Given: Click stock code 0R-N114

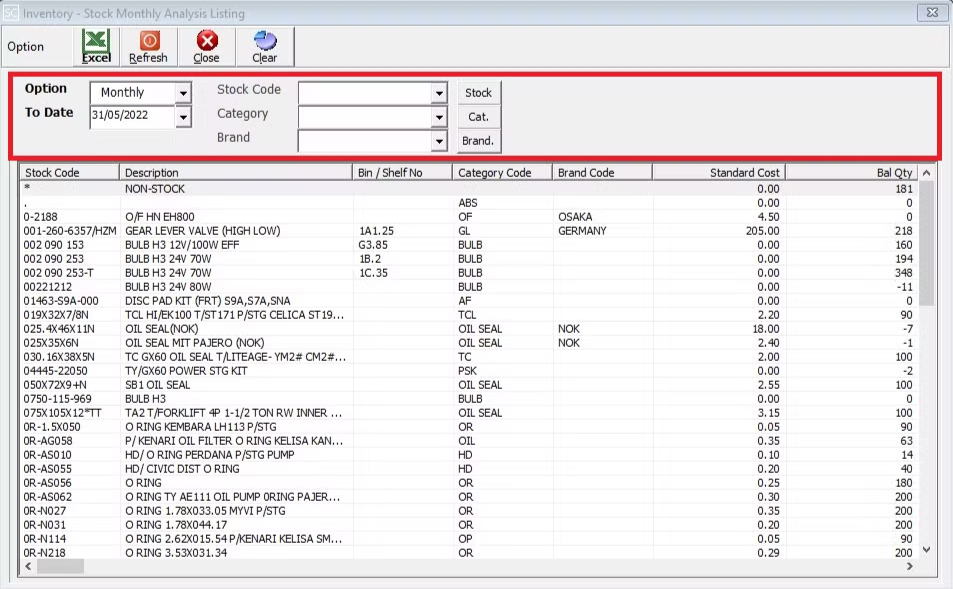Looking at the screenshot, I should click(45, 539).
